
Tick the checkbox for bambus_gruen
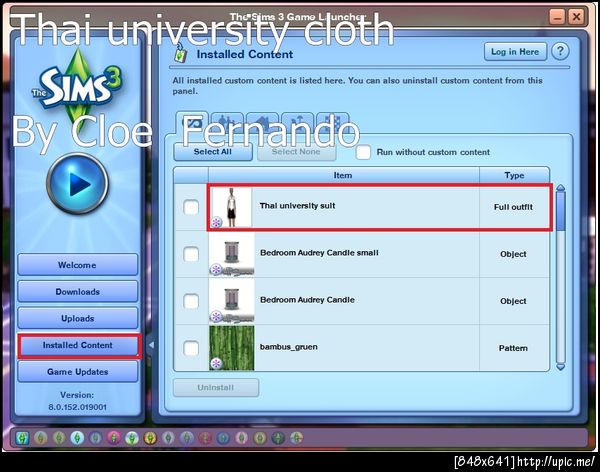point(191,348)
